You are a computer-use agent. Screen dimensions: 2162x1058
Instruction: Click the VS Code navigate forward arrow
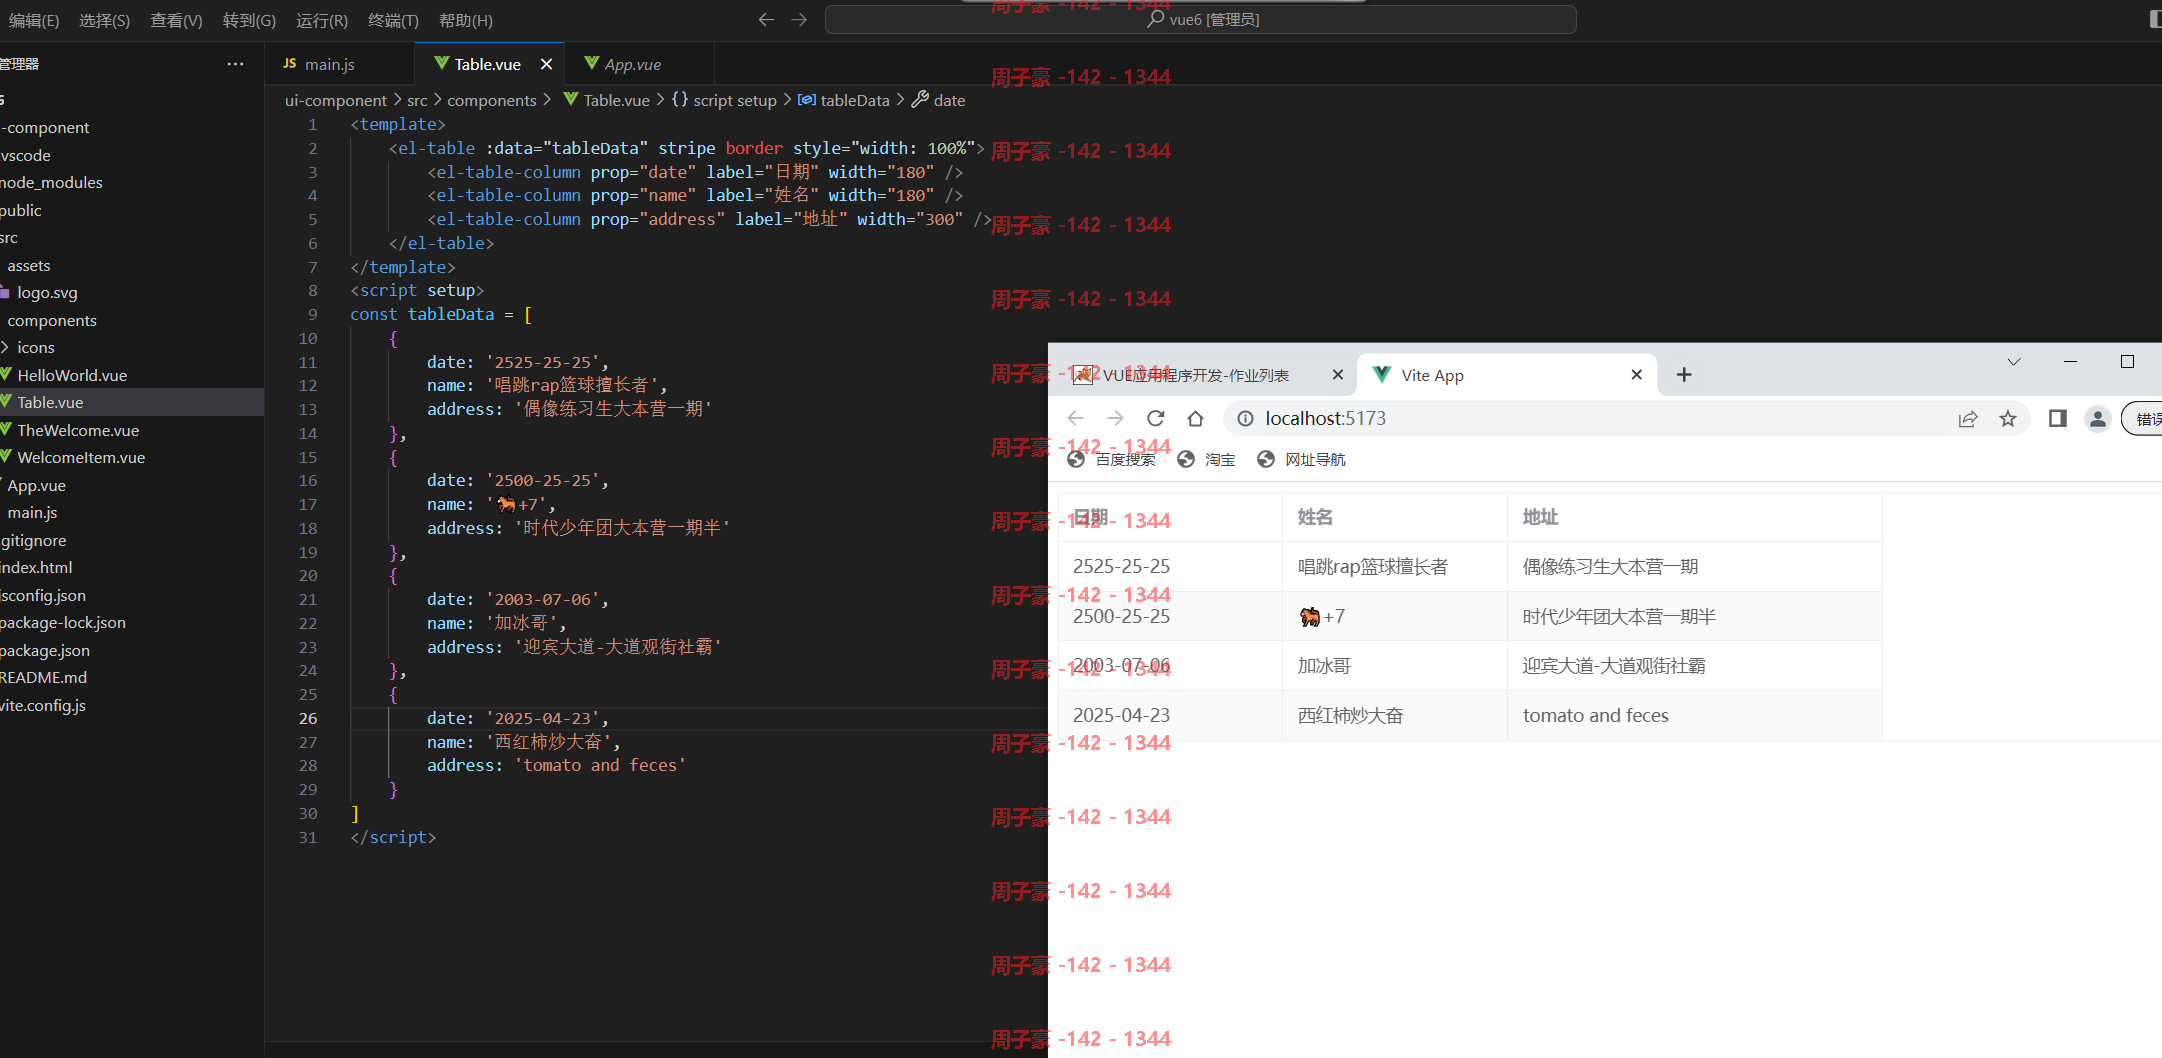(x=799, y=19)
